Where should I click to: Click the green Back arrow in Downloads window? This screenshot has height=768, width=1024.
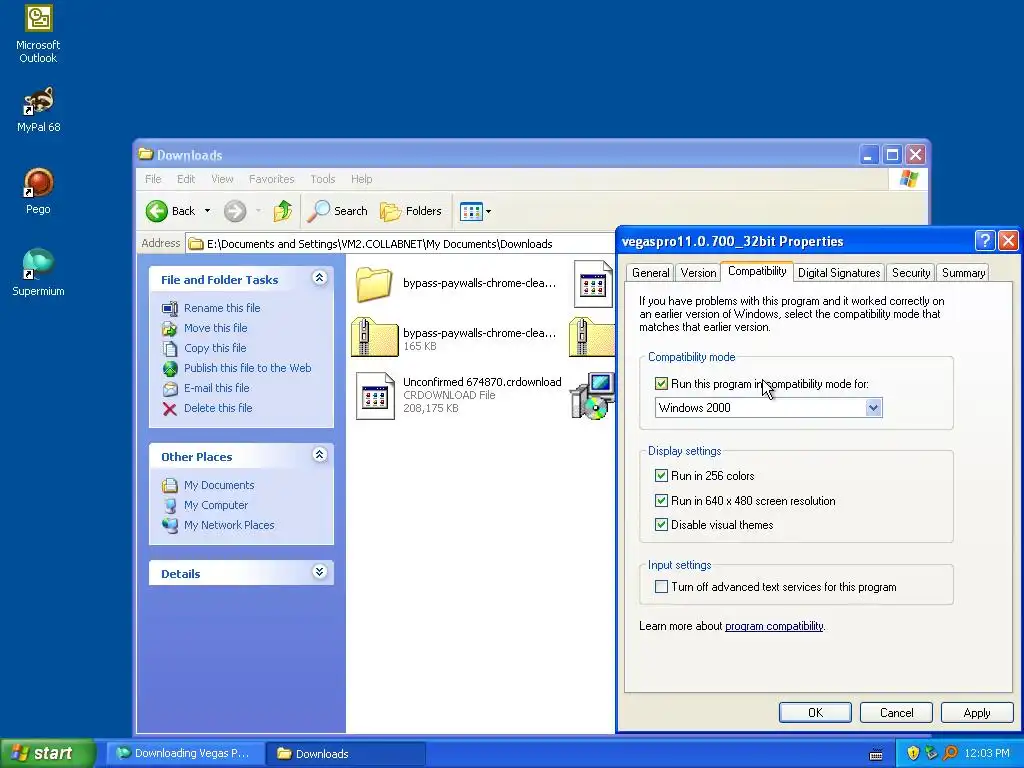point(157,211)
